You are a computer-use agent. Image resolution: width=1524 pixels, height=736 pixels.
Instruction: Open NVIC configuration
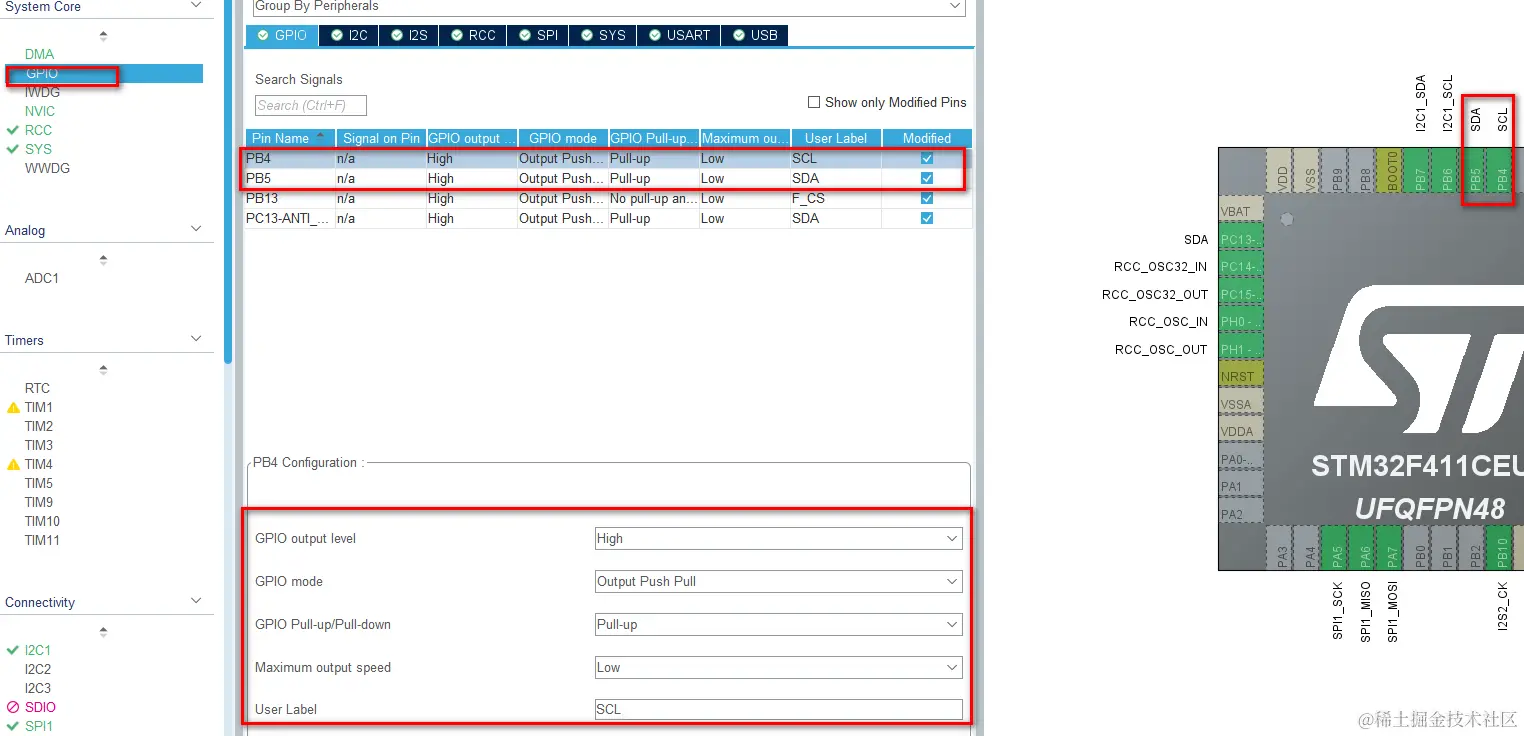coord(40,111)
